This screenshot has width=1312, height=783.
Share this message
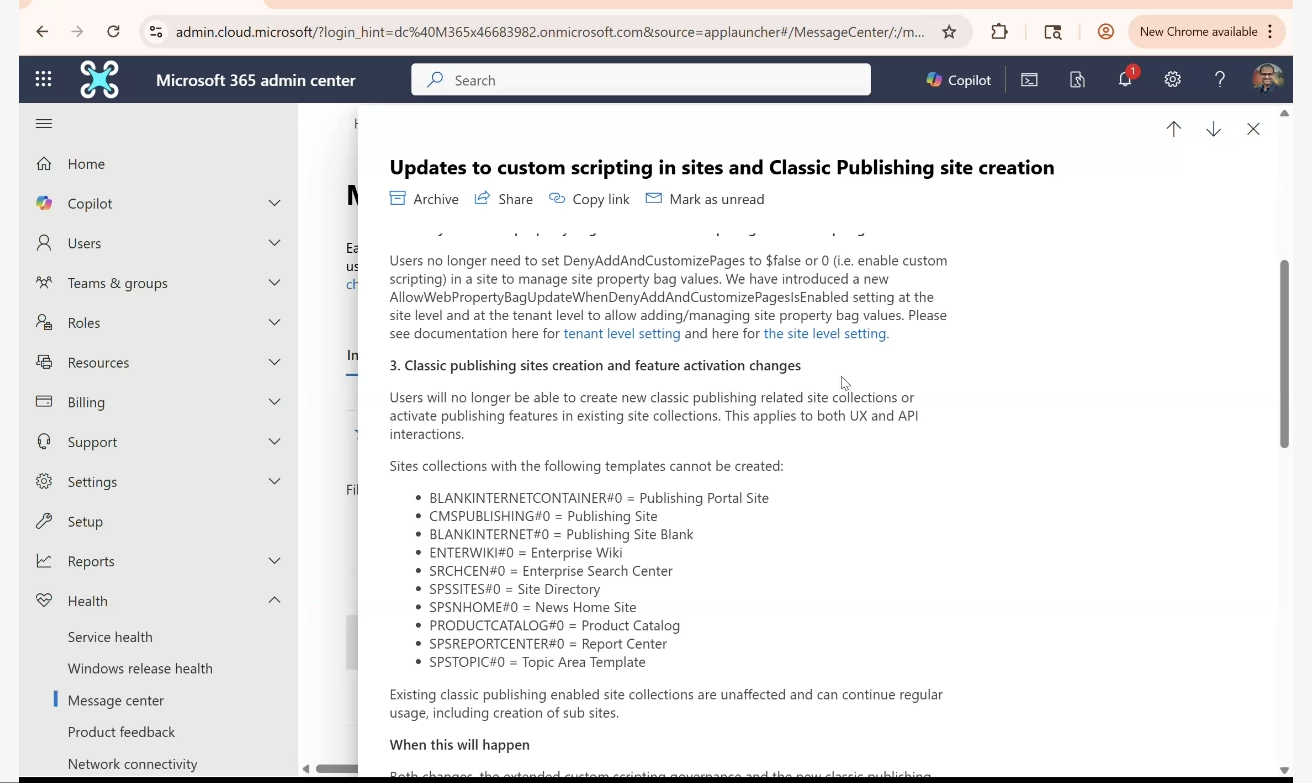pos(504,199)
